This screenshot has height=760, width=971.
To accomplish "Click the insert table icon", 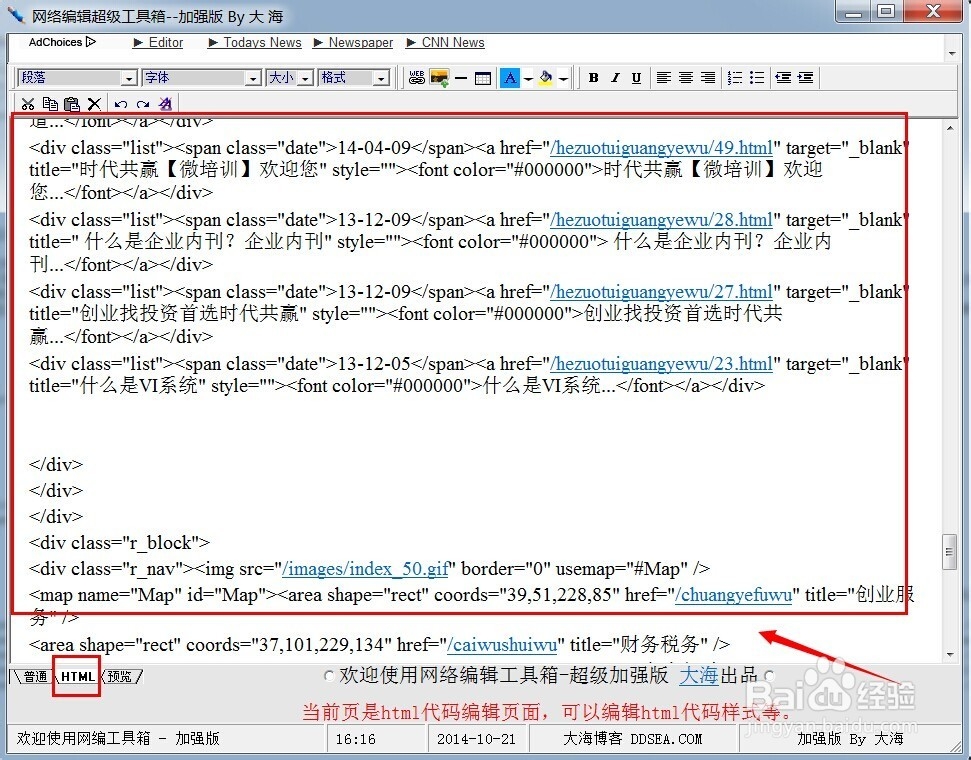I will [x=483, y=78].
